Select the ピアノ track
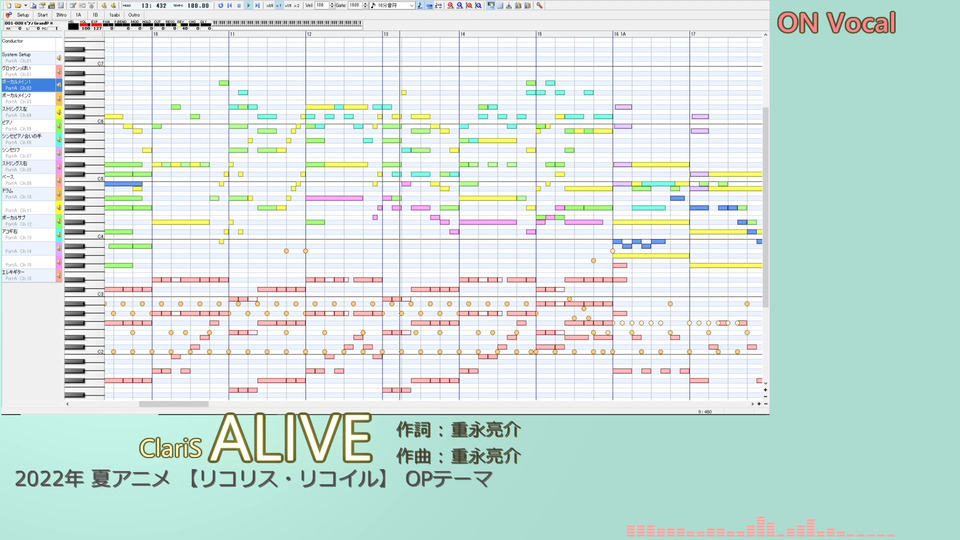Image resolution: width=960 pixels, height=540 pixels. [29, 126]
